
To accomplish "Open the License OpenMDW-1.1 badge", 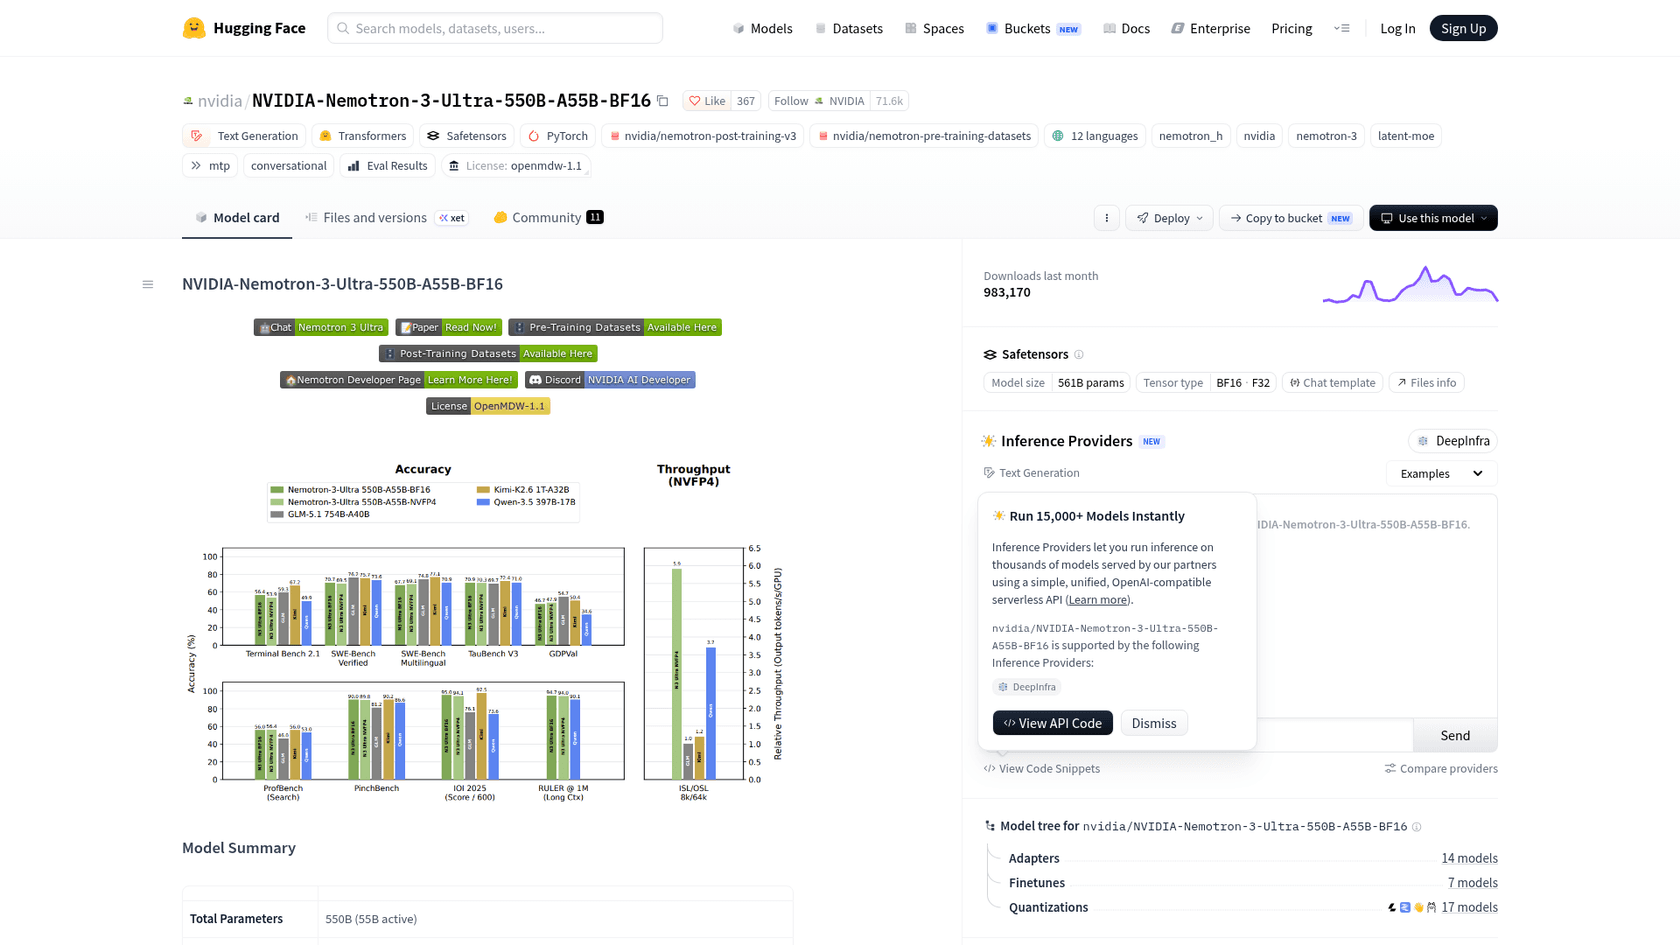I will (x=488, y=406).
